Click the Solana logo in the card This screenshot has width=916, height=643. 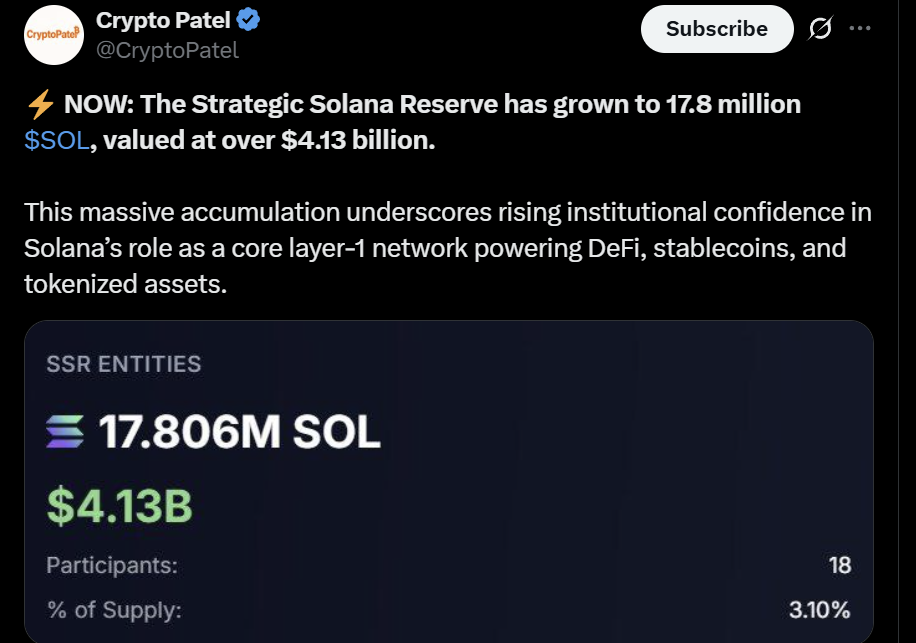point(67,432)
